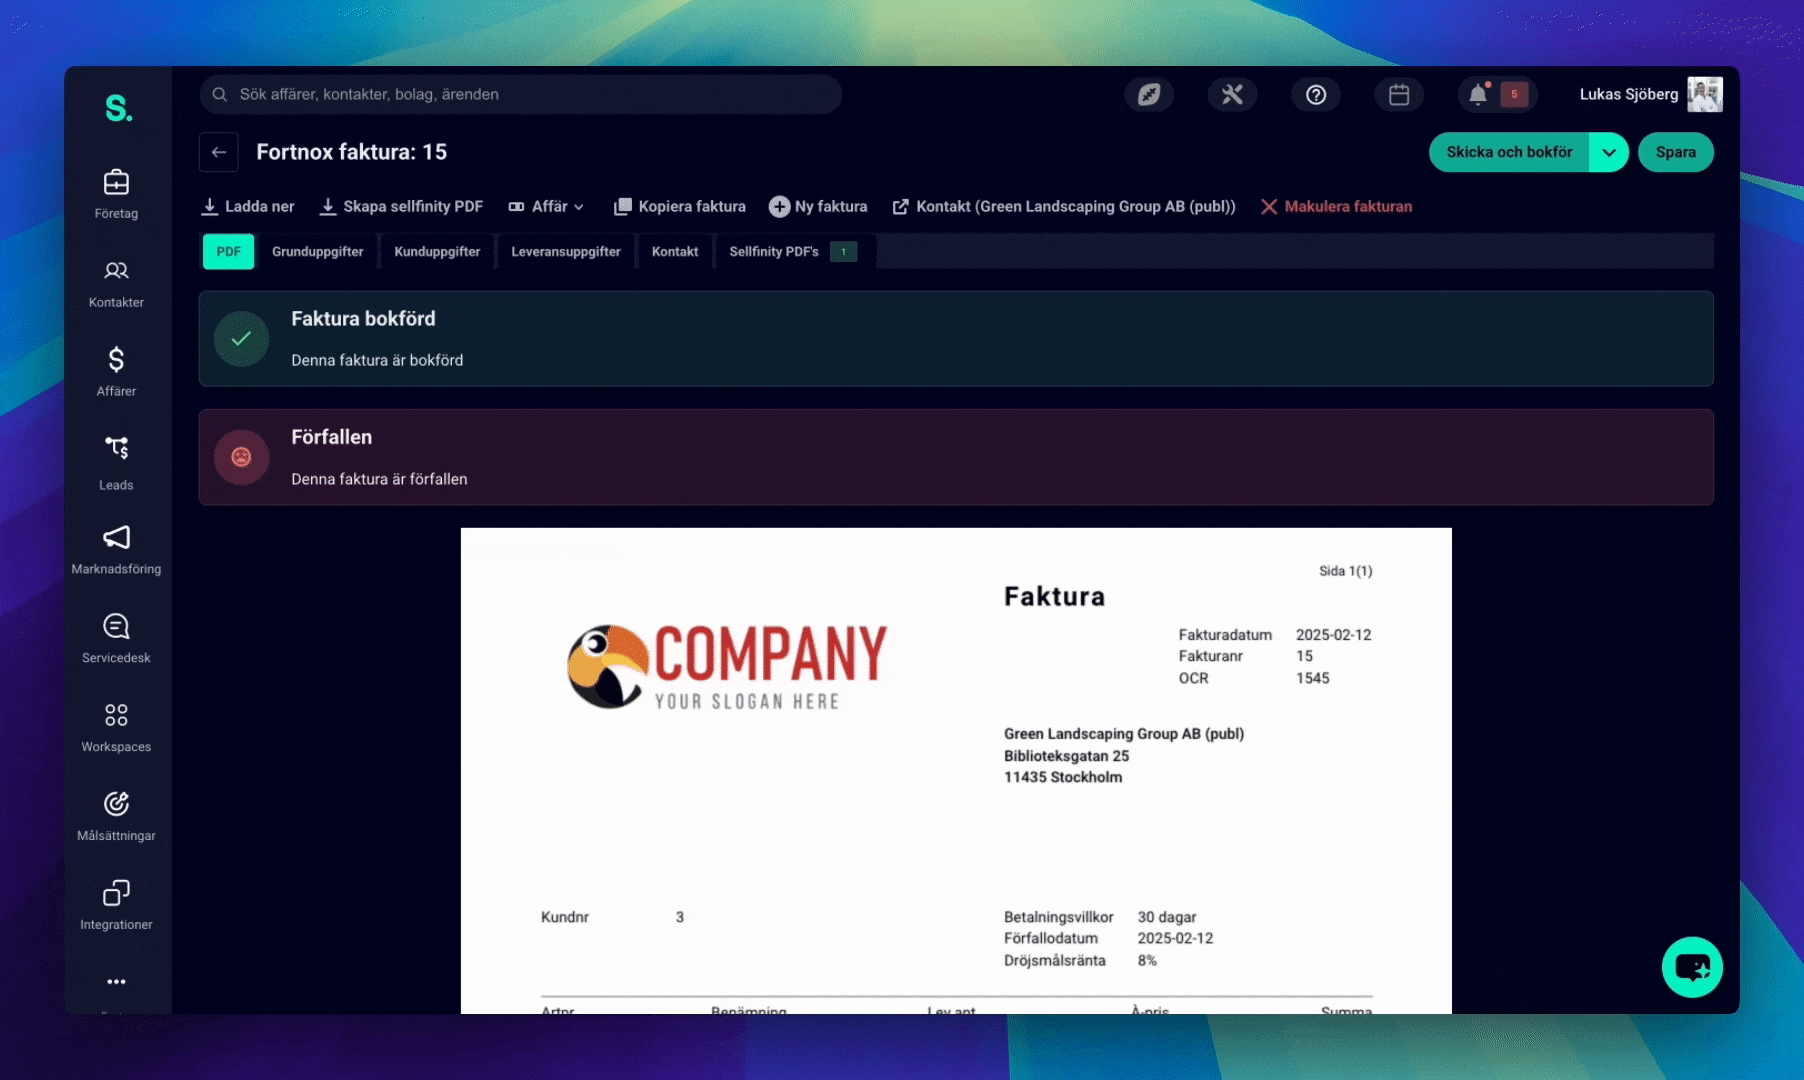
Task: Select Kontakter in the sidebar
Action: point(116,283)
